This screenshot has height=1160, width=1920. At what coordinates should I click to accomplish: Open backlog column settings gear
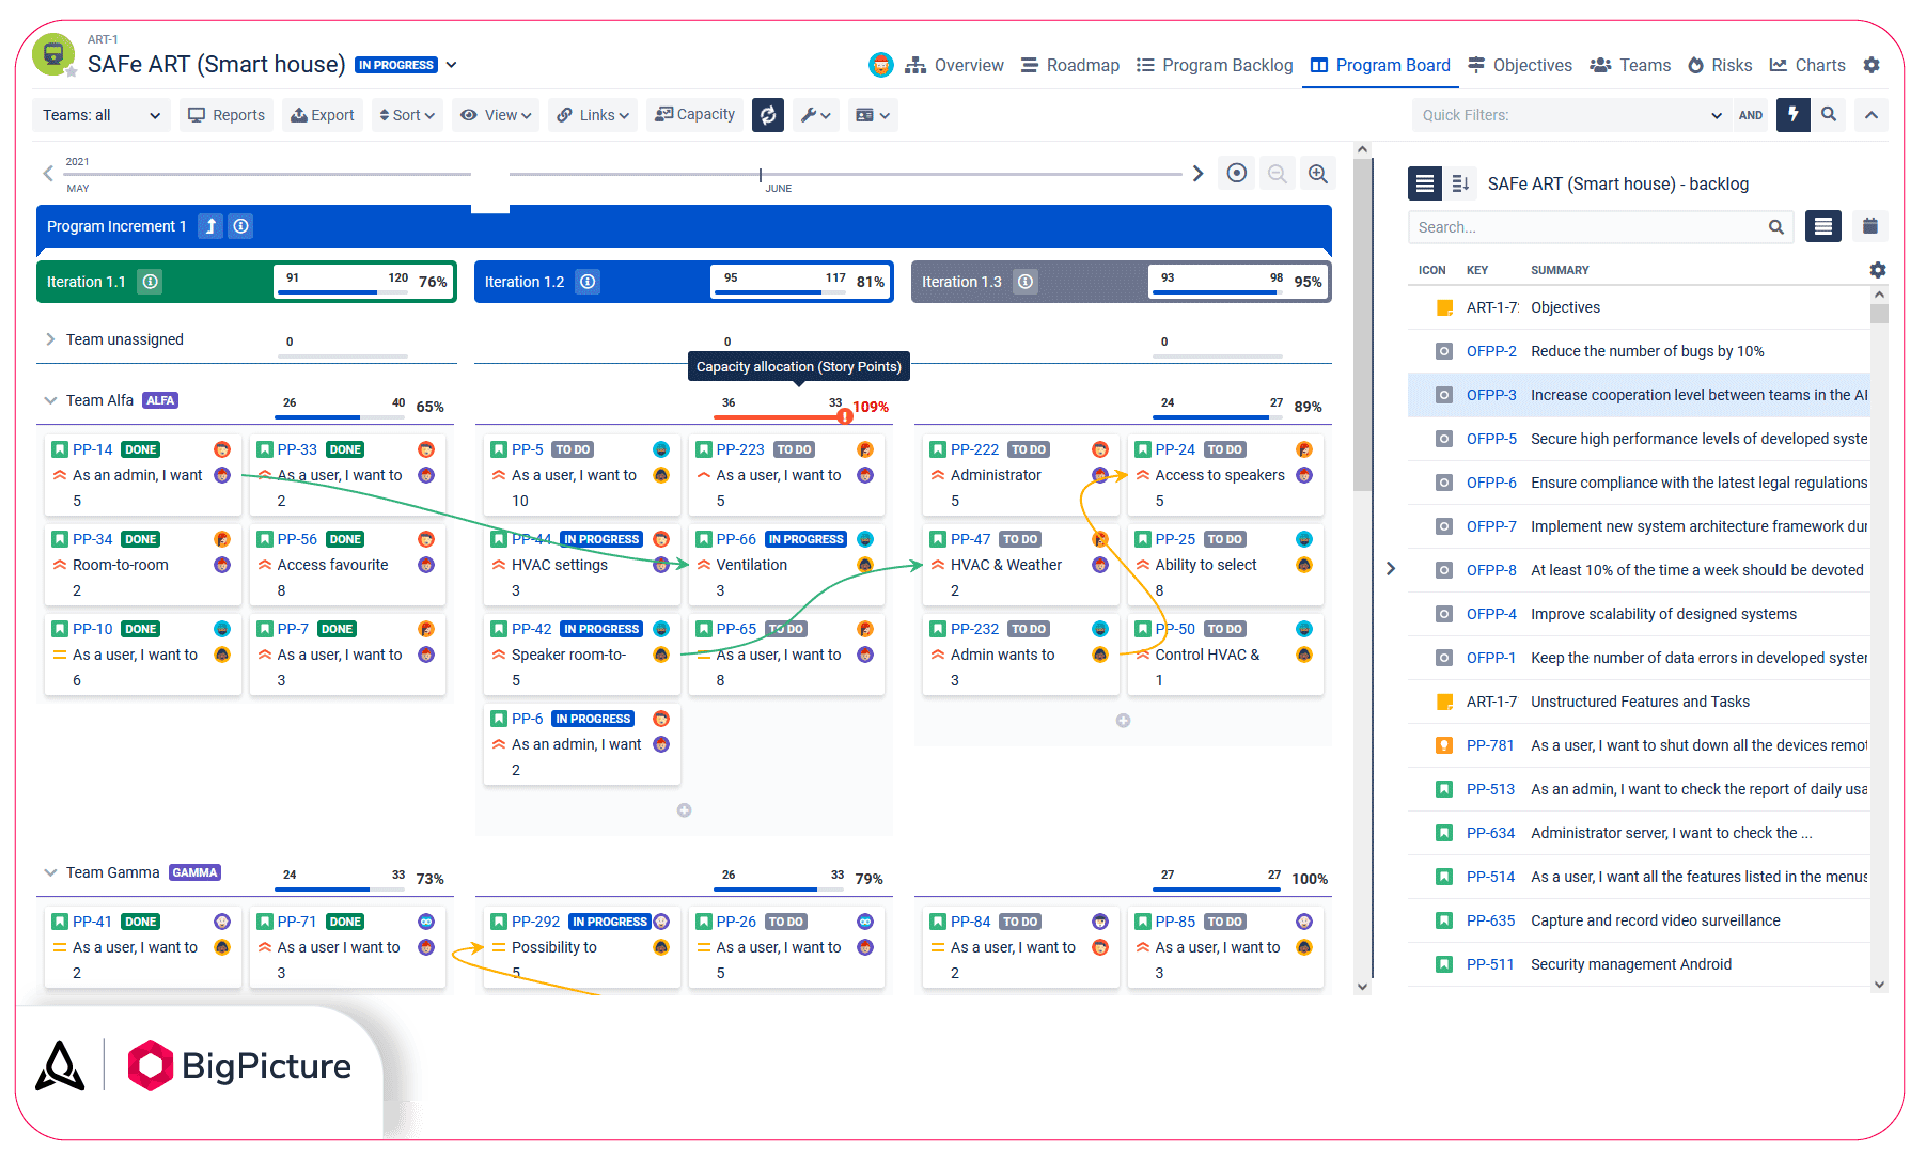(1877, 270)
